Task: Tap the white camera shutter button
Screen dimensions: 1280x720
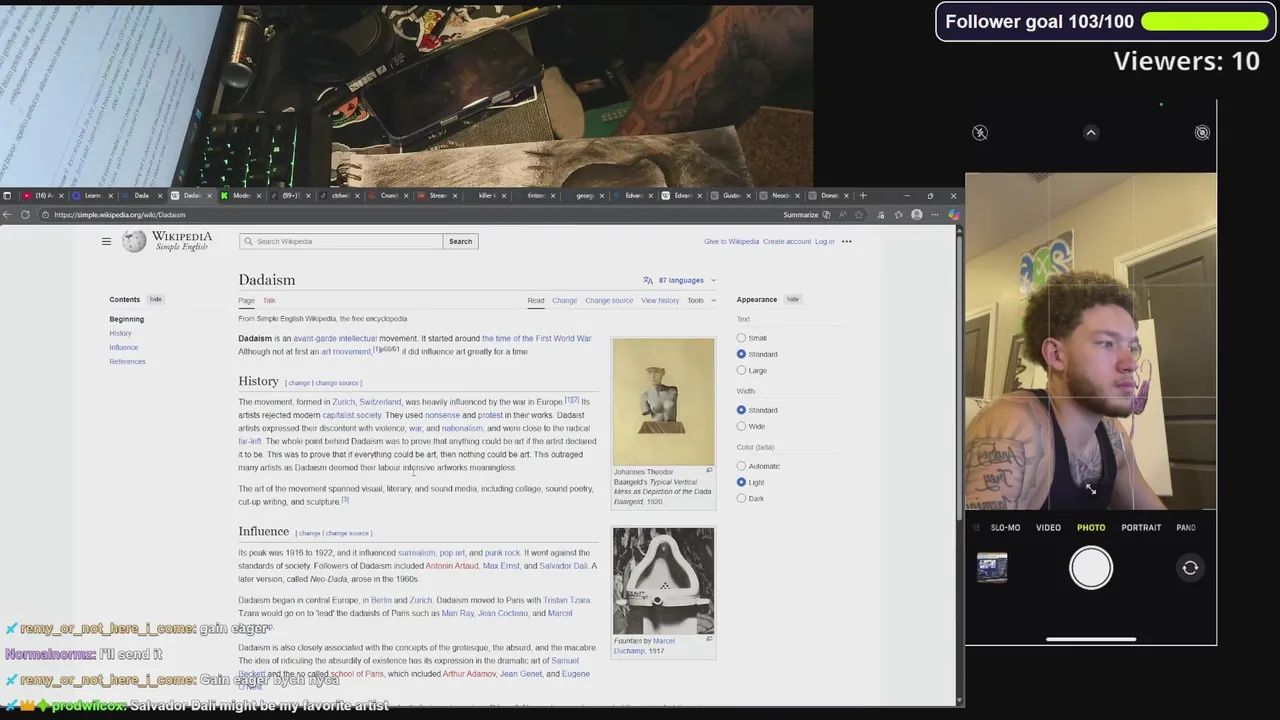Action: (1091, 568)
